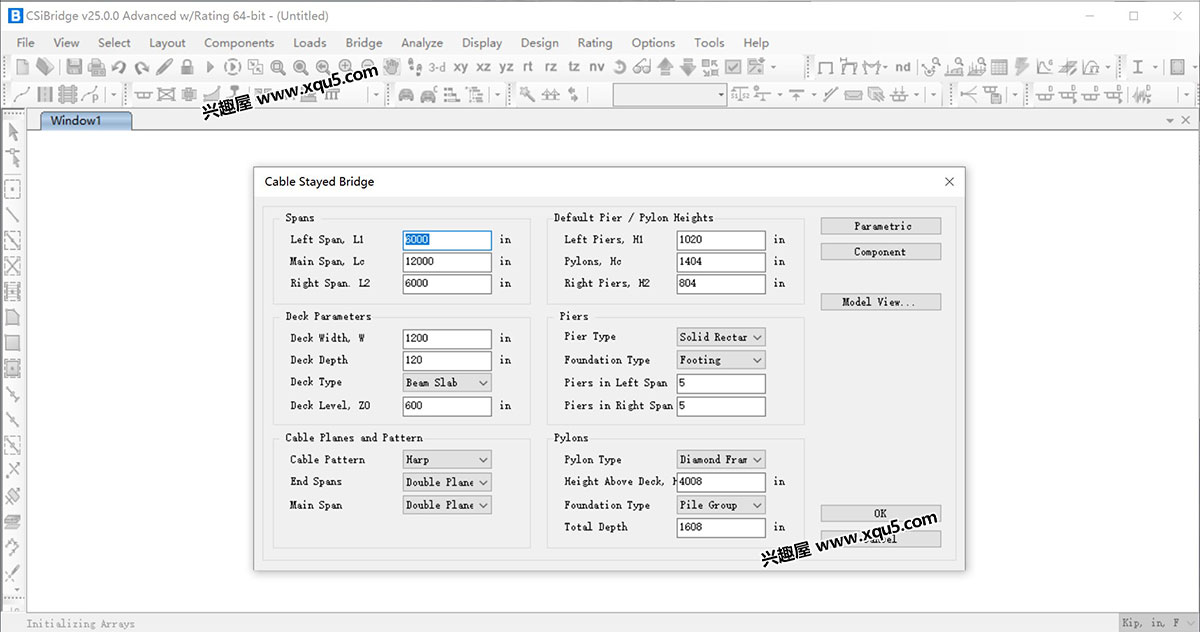Open the End Spans cable plane dropdown
The width and height of the screenshot is (1200, 632).
click(x=447, y=482)
